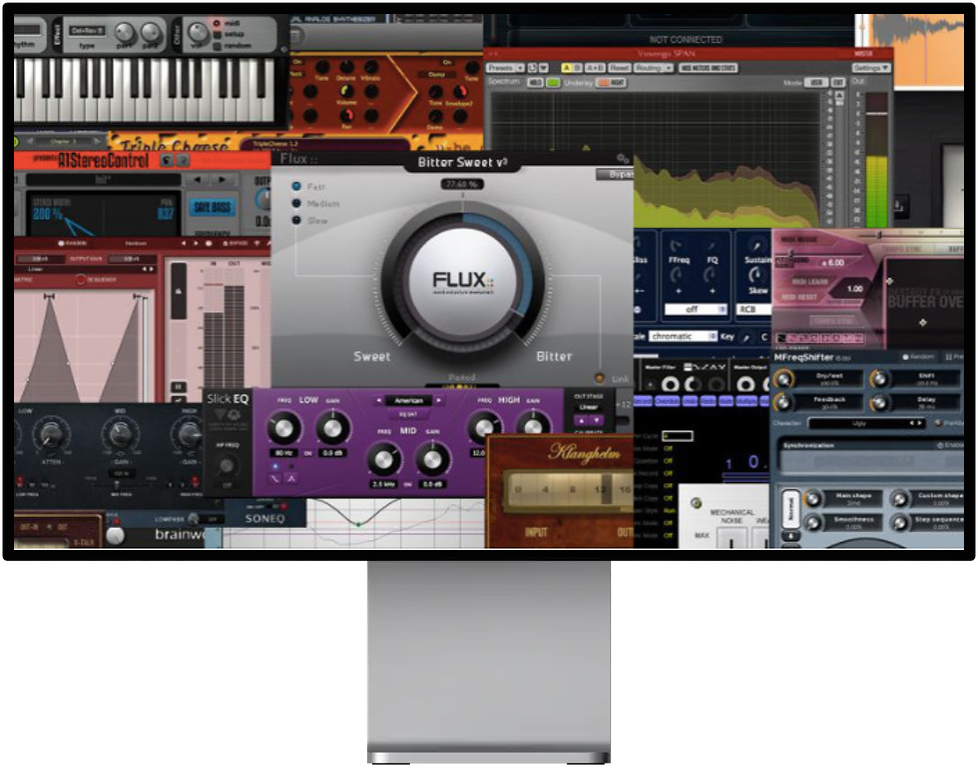Image resolution: width=978 pixels, height=768 pixels.
Task: Click the Dry/wet knob in MFreqShifter
Action: pyautogui.click(x=783, y=379)
